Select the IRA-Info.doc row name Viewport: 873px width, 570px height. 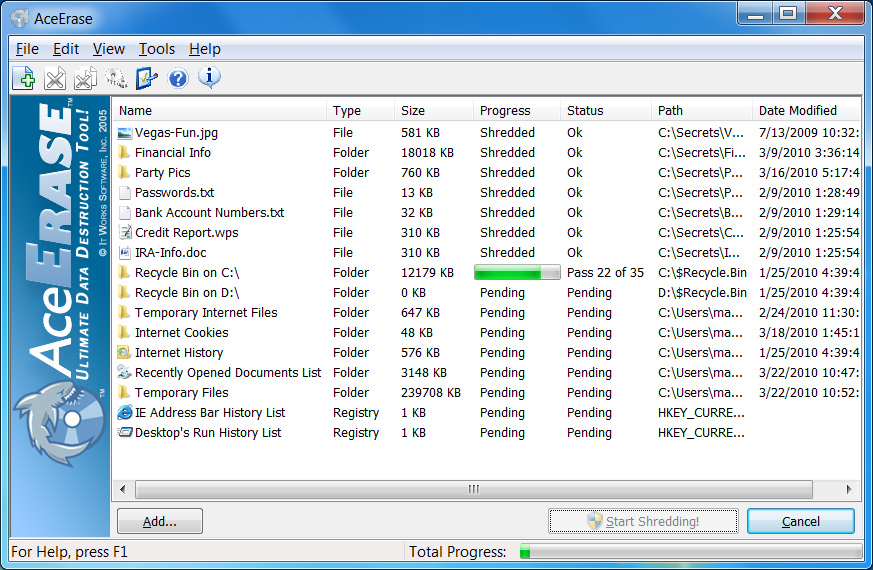point(170,253)
